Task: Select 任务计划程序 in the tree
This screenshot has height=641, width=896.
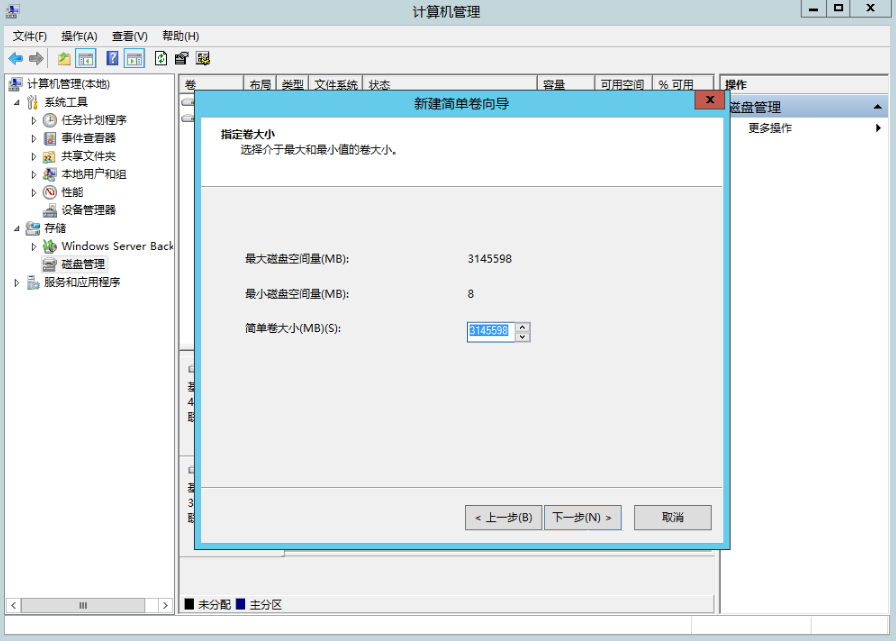Action: tap(94, 120)
